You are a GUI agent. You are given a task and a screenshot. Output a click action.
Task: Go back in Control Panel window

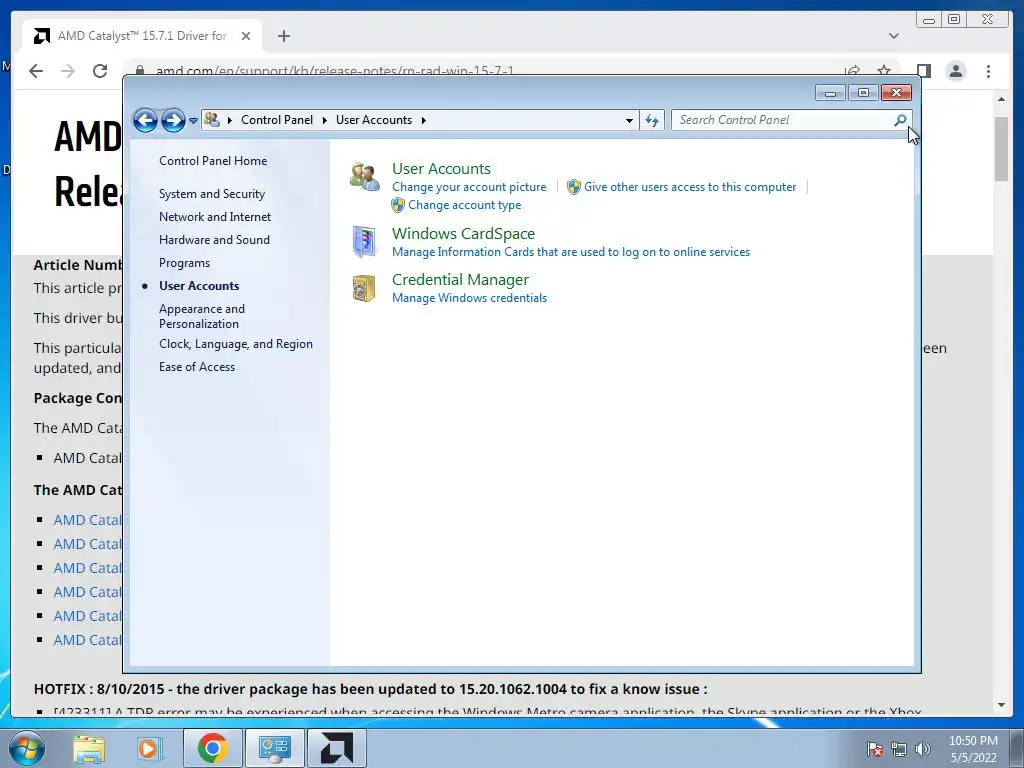tap(145, 120)
